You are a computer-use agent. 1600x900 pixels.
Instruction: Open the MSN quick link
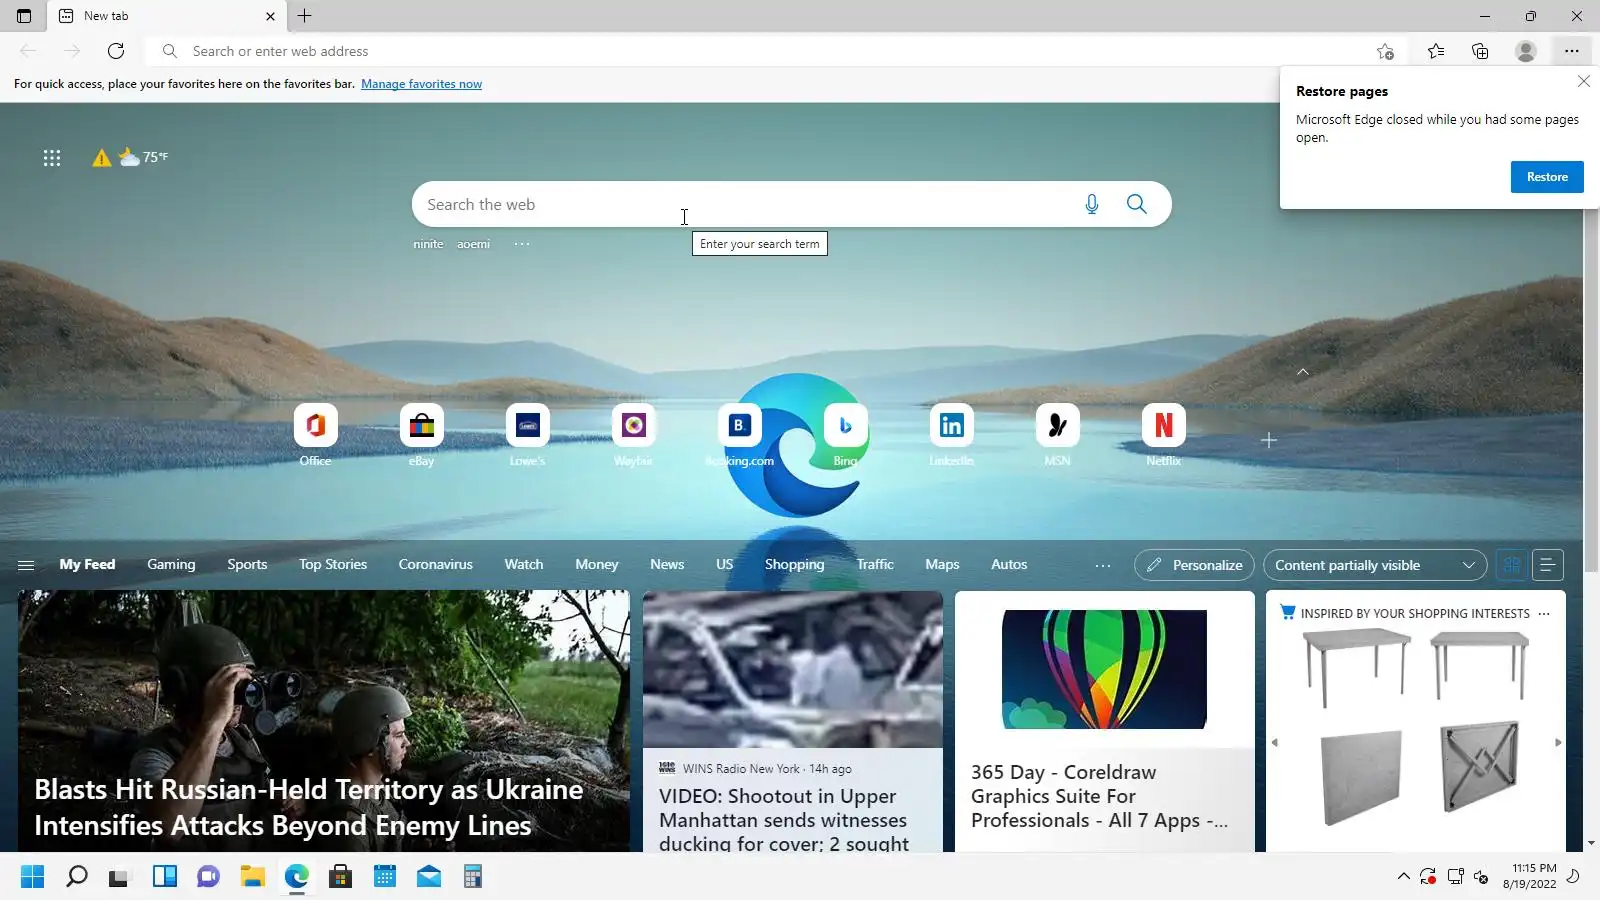pos(1058,434)
